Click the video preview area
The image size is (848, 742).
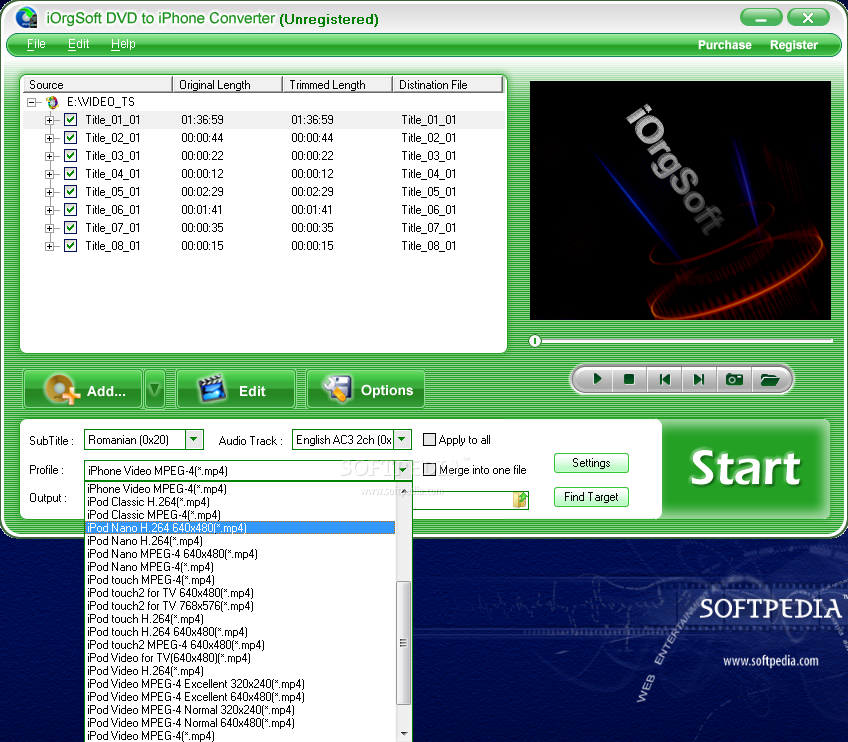680,200
